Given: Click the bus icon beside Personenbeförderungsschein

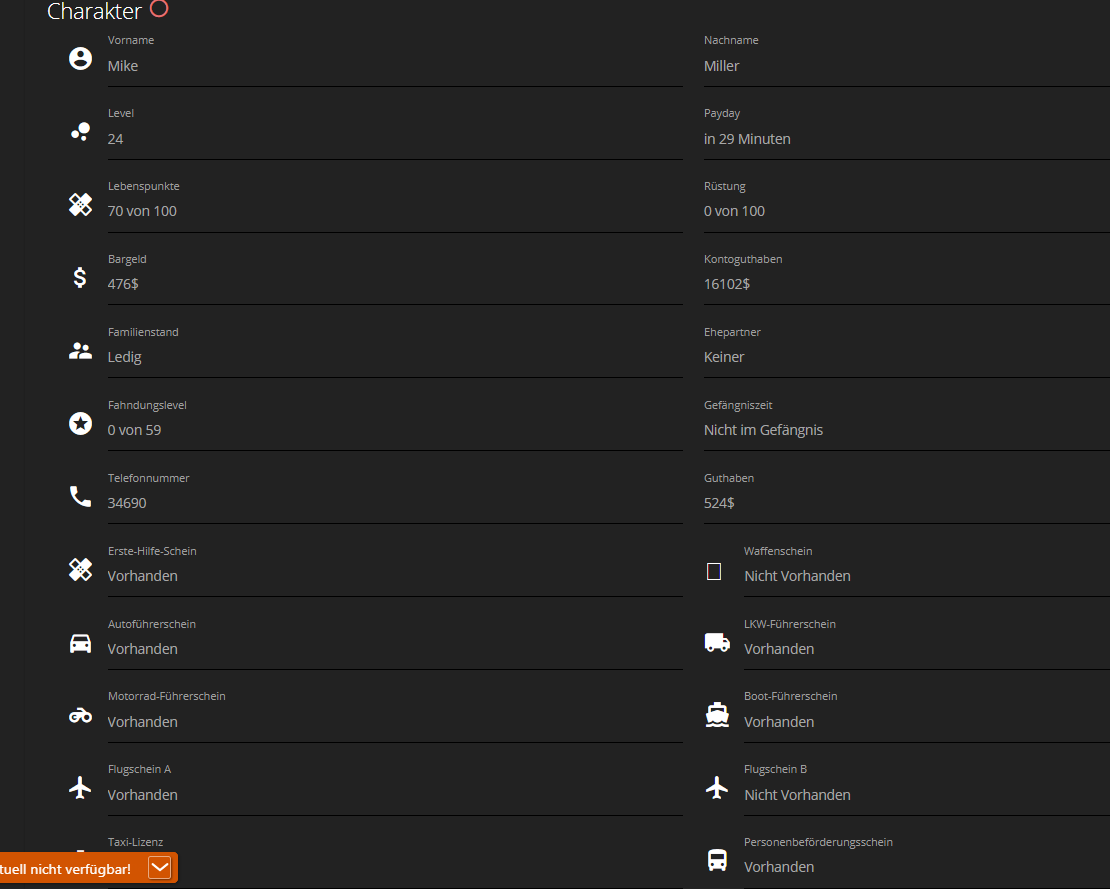Looking at the screenshot, I should 717,860.
